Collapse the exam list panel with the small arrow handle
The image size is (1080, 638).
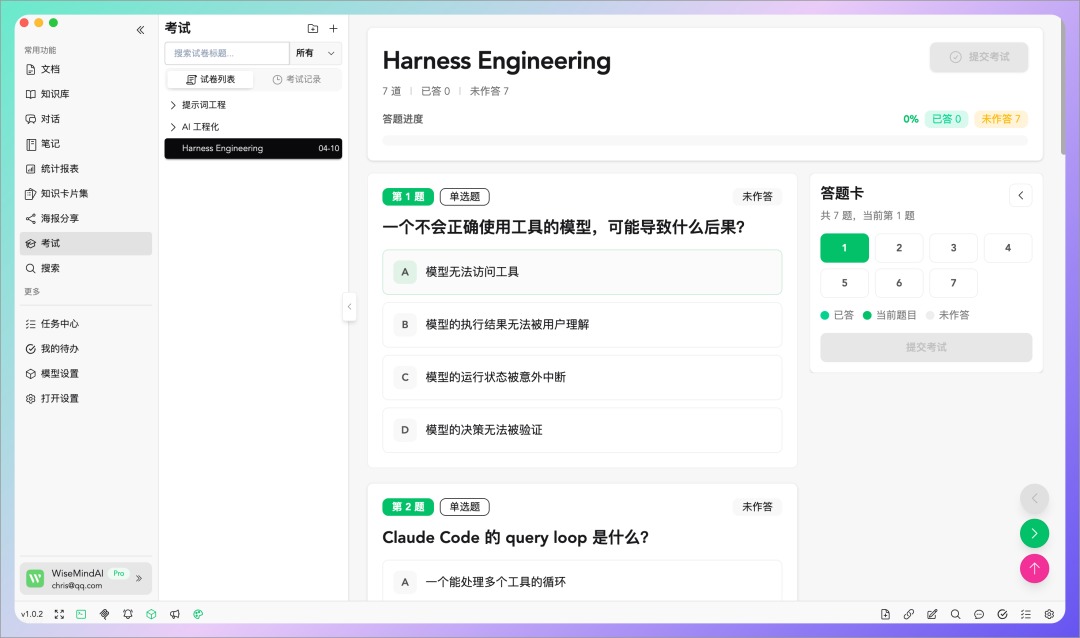point(349,307)
